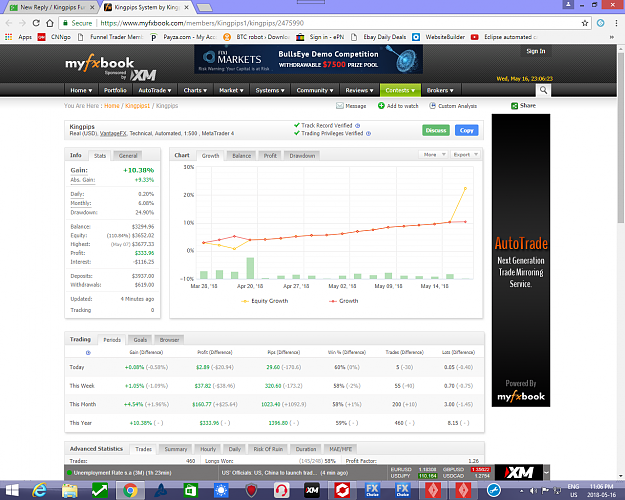This screenshot has width=625, height=500.
Task: Open the Profit chart tab
Action: [270, 156]
